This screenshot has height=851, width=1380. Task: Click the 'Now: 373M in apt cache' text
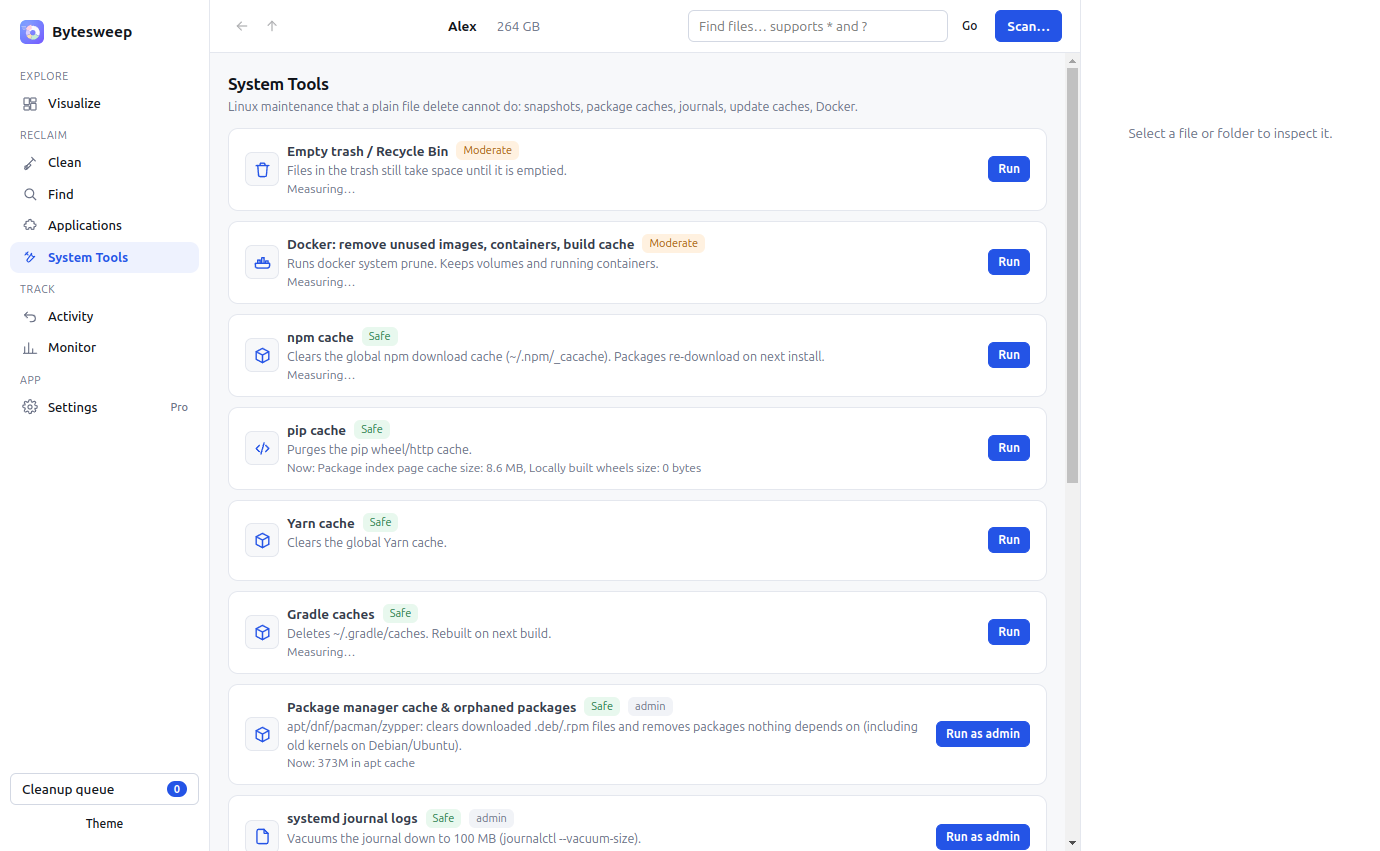tap(351, 763)
